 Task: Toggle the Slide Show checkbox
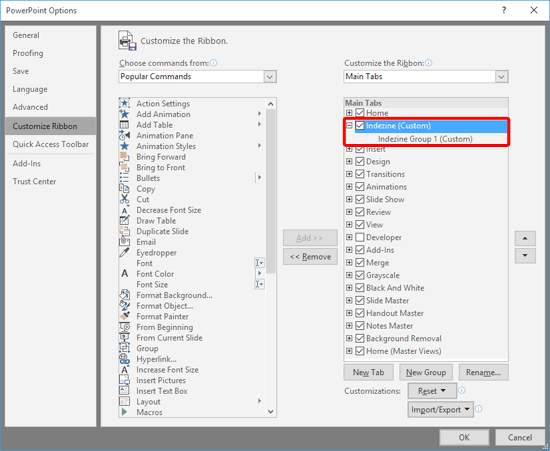(x=360, y=199)
